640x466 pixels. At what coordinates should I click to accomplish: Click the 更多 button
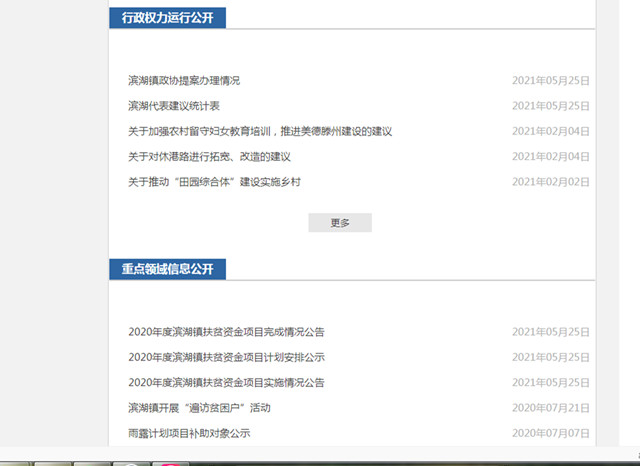340,223
